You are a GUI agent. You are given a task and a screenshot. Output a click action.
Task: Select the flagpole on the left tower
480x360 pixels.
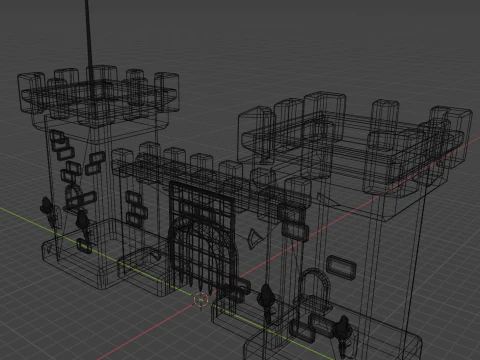point(89,50)
